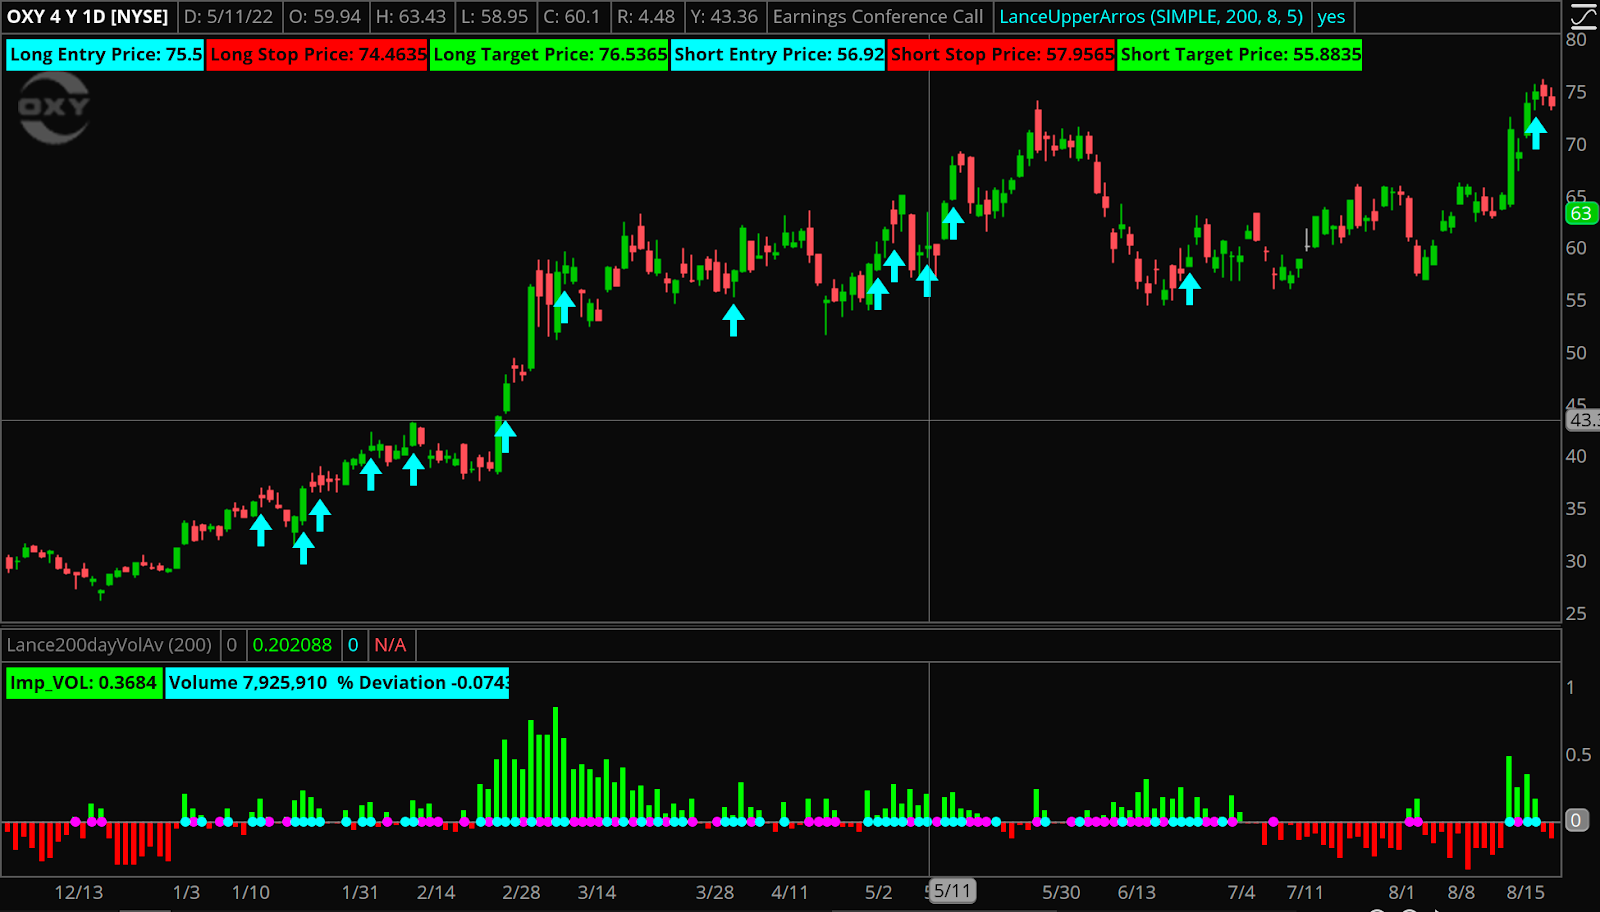
Task: Select the red Long Stop Price label
Action: pyautogui.click(x=318, y=54)
